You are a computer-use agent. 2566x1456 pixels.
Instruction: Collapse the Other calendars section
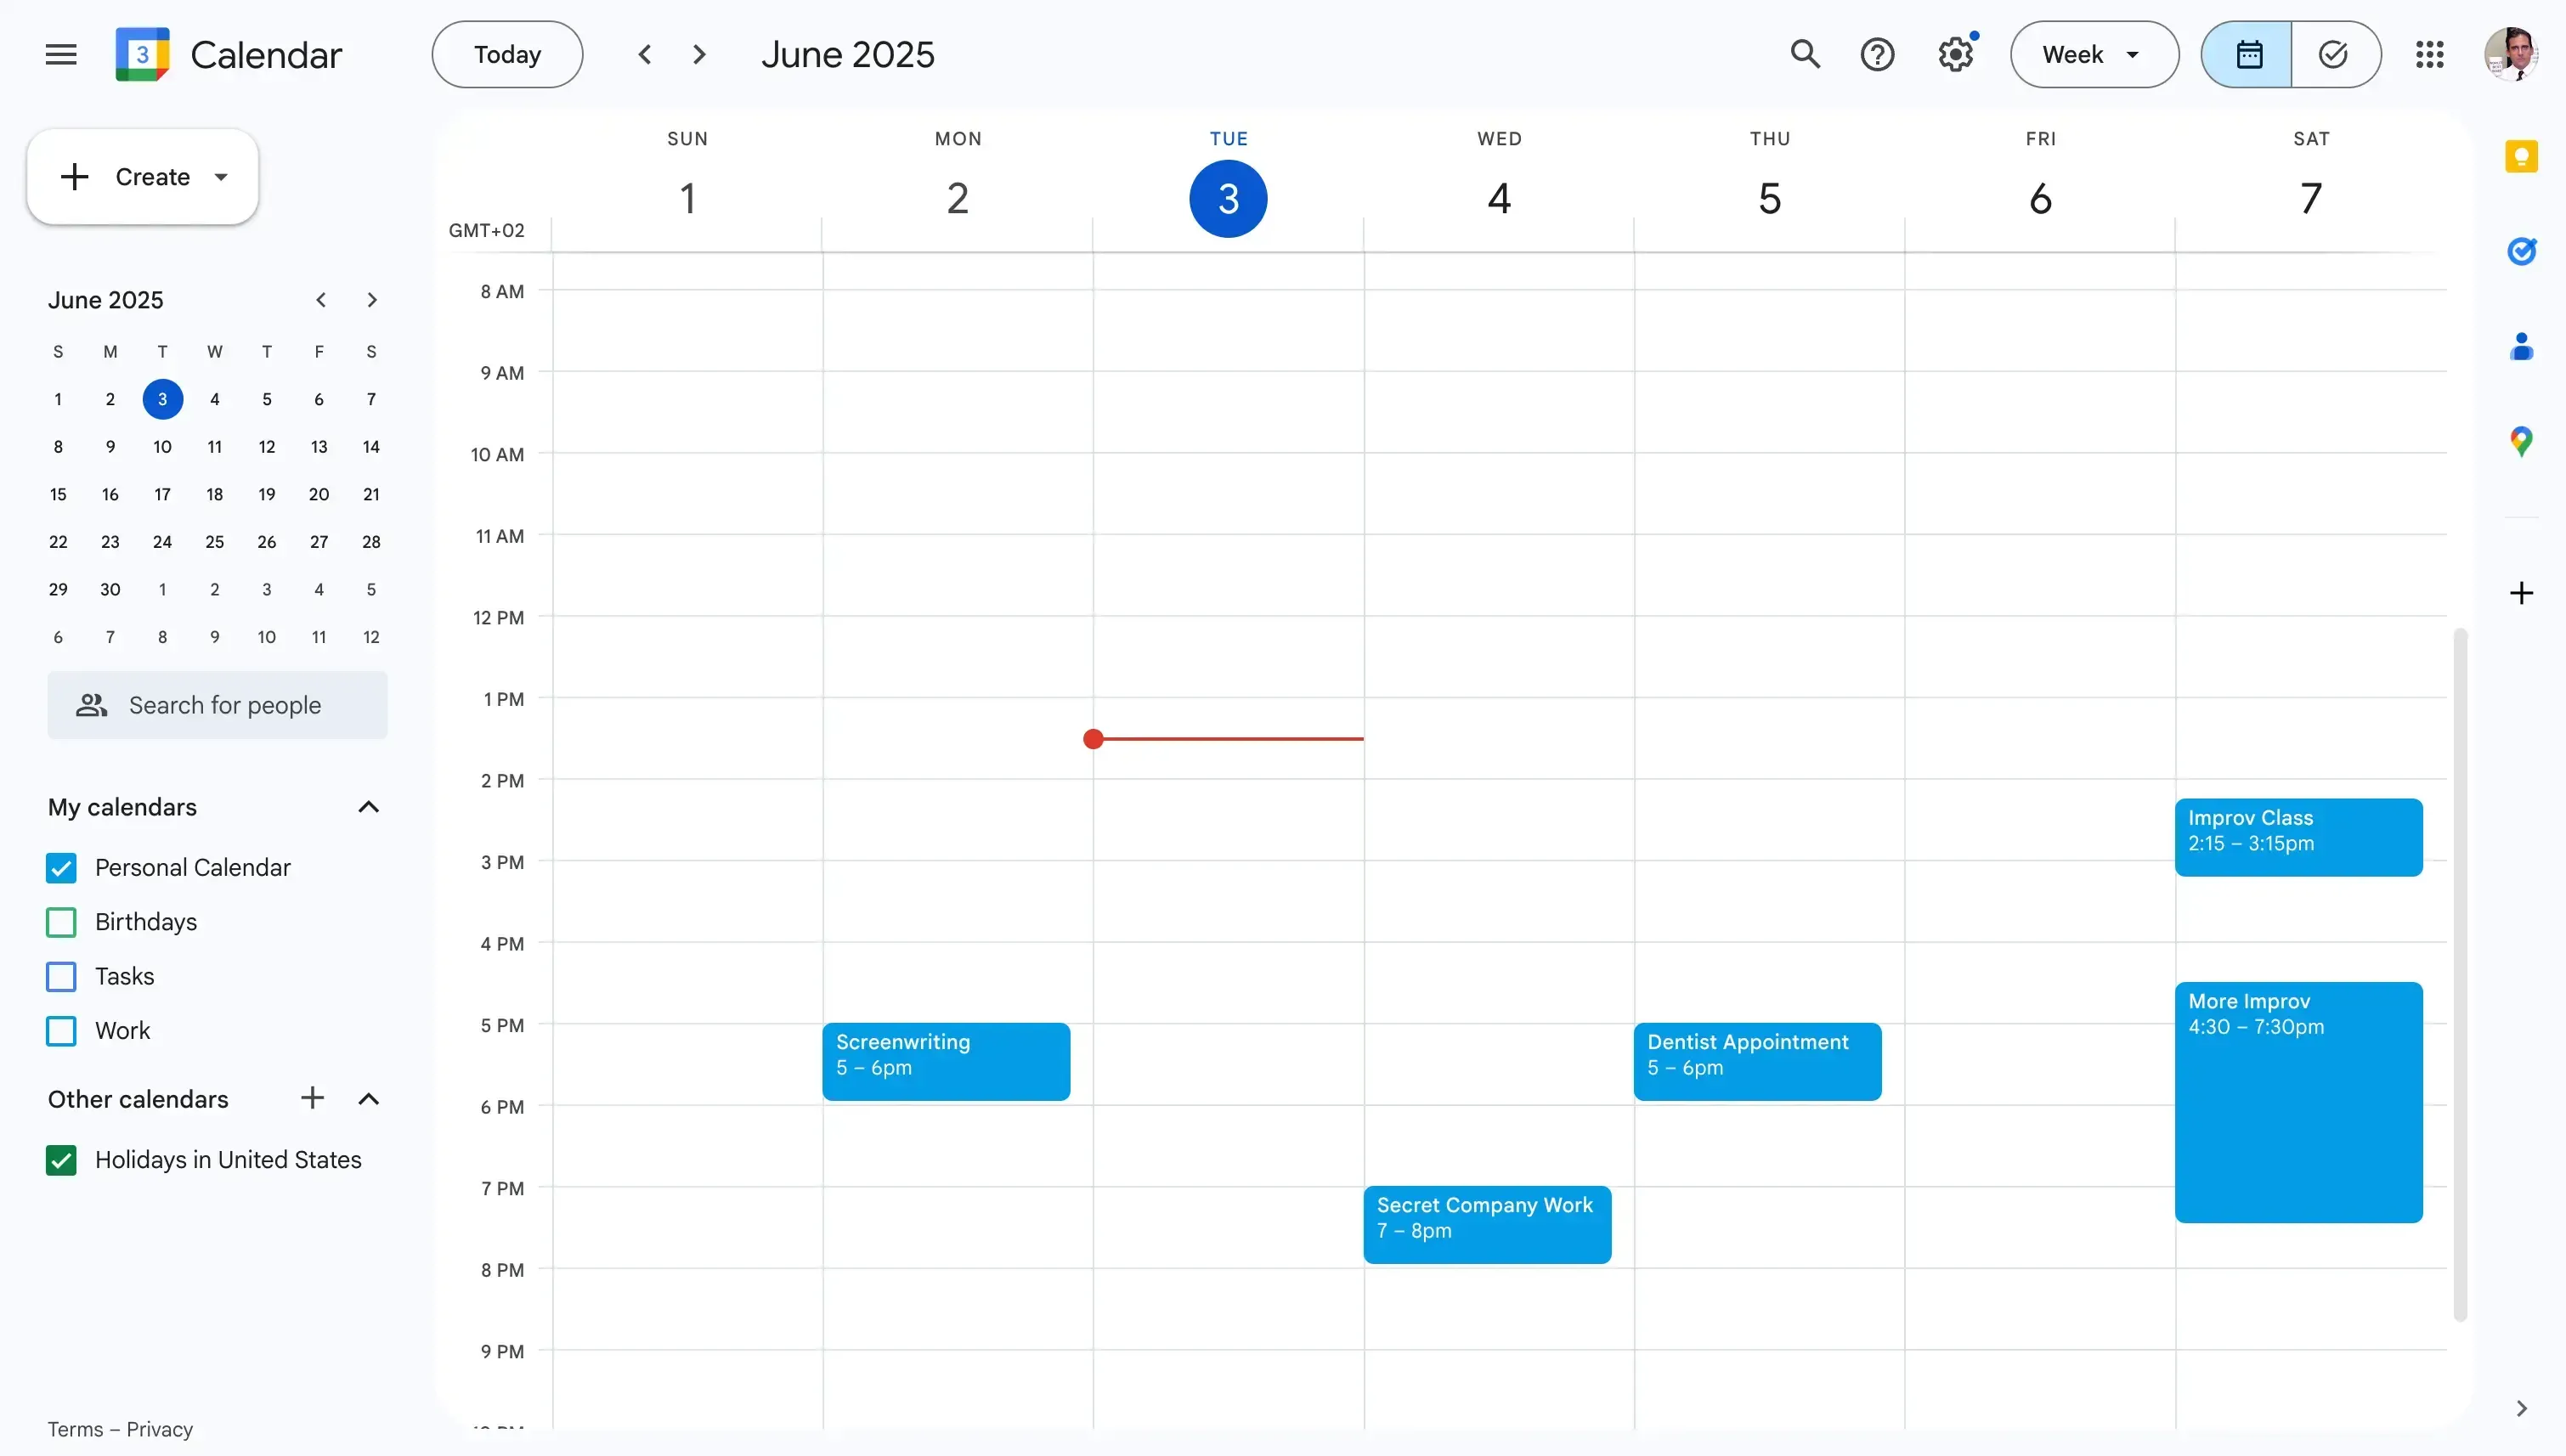pyautogui.click(x=368, y=1098)
